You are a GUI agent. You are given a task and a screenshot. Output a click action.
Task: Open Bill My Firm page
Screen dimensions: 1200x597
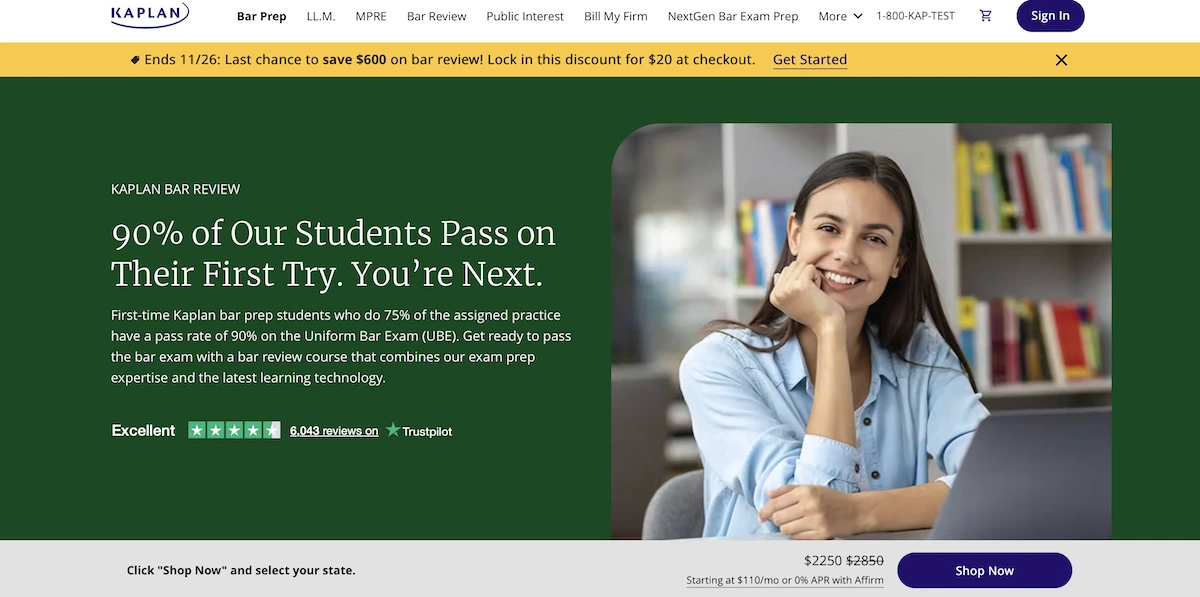(616, 16)
